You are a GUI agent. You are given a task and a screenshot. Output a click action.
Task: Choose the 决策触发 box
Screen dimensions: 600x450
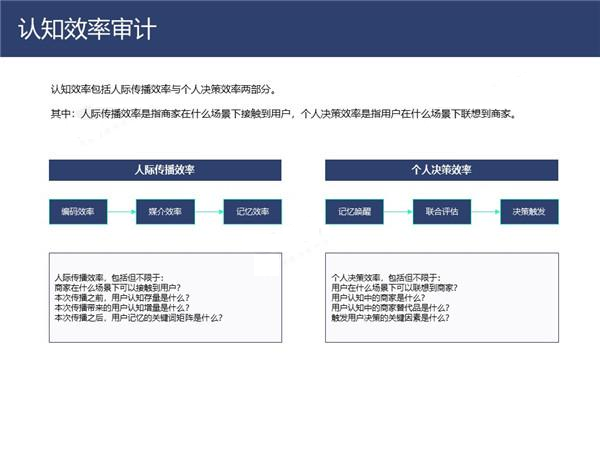(x=529, y=212)
